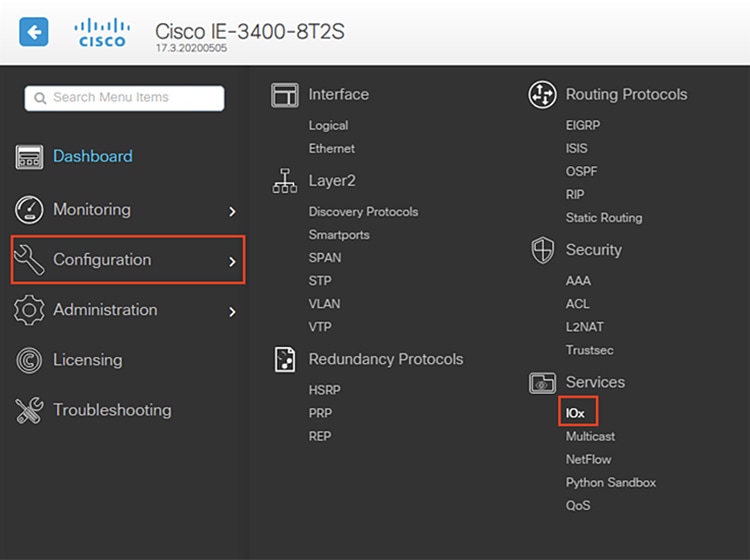Go to the Licensing menu item
This screenshot has height=560, width=750.
click(x=88, y=360)
